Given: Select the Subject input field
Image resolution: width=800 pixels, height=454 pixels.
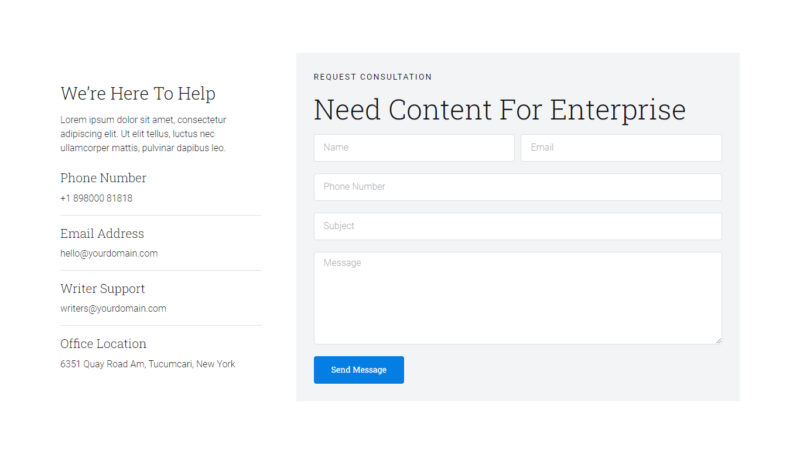Looking at the screenshot, I should (517, 226).
